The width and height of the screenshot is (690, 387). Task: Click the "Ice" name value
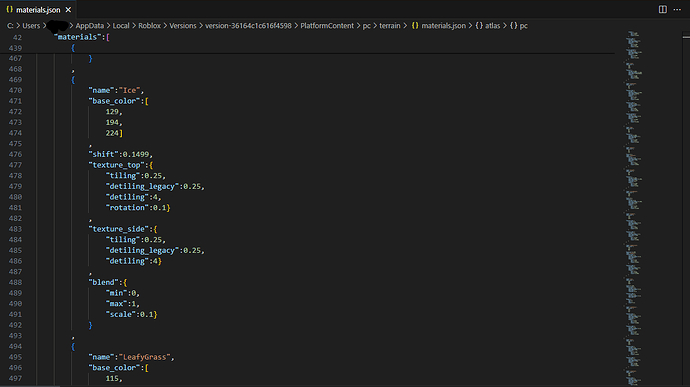129,90
